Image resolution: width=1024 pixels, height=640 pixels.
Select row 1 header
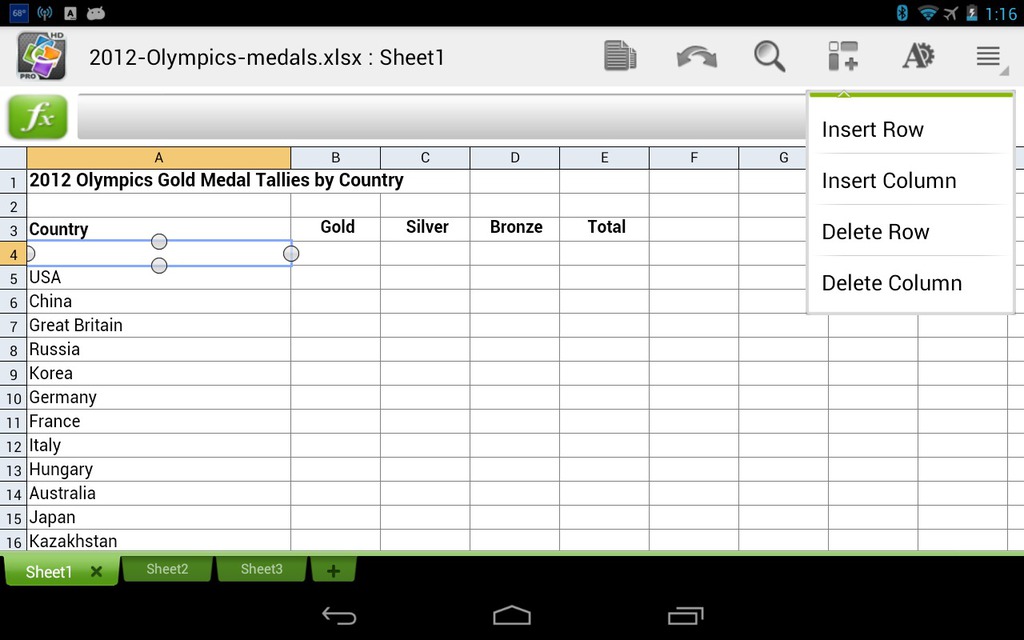13,182
